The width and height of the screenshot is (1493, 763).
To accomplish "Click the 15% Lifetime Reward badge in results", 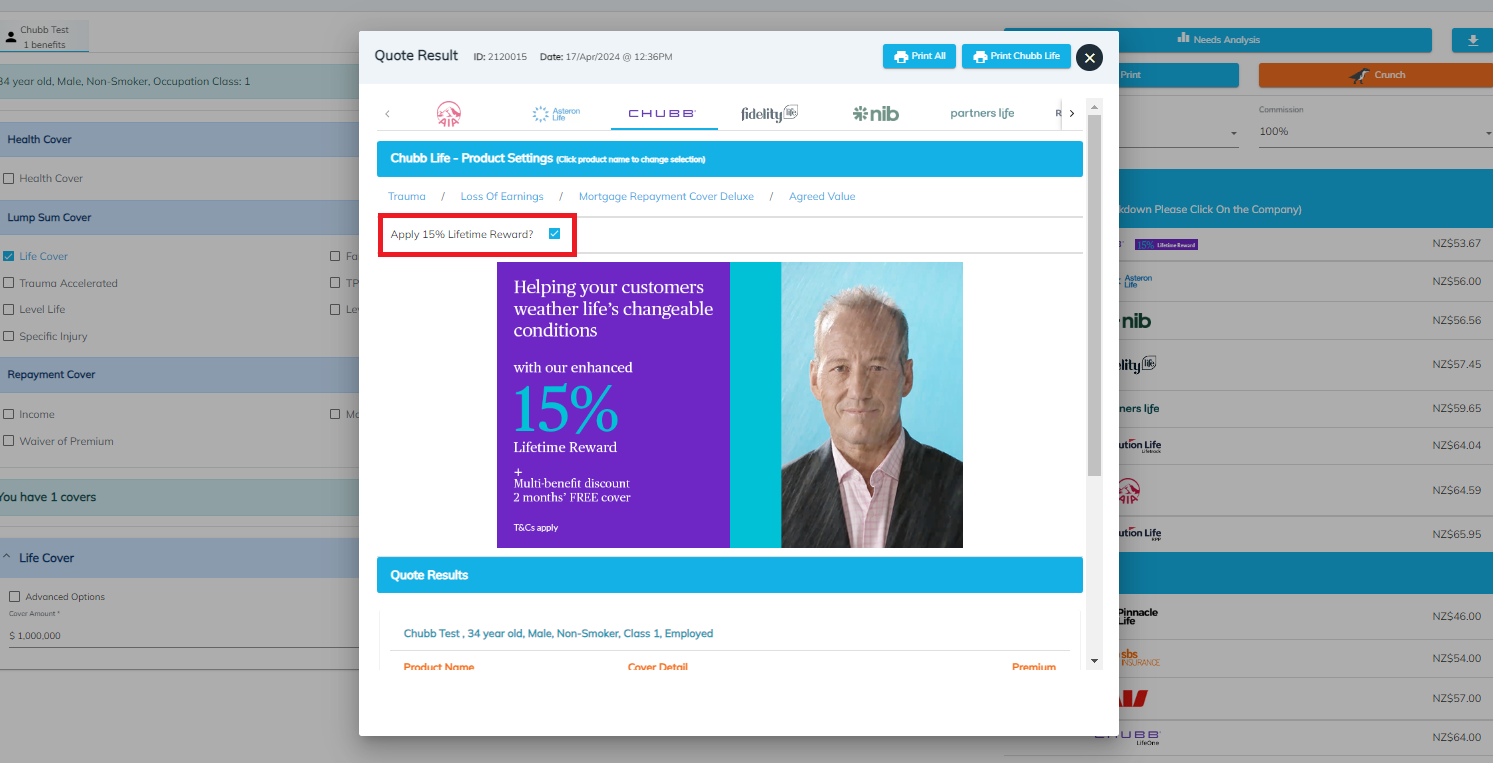I will tap(1166, 244).
